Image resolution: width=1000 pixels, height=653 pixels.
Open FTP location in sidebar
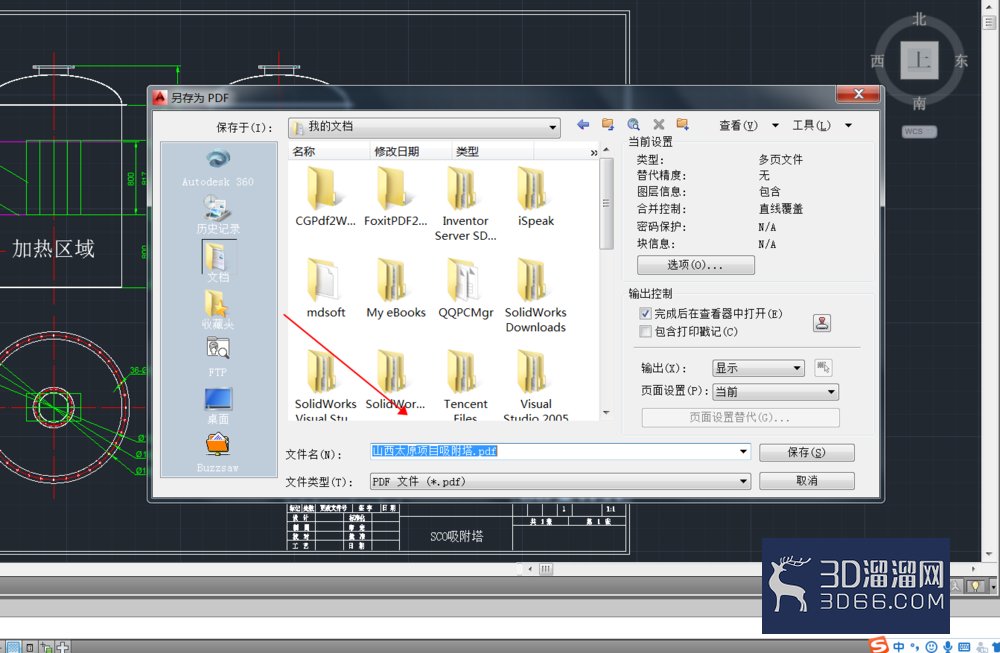pyautogui.click(x=217, y=356)
